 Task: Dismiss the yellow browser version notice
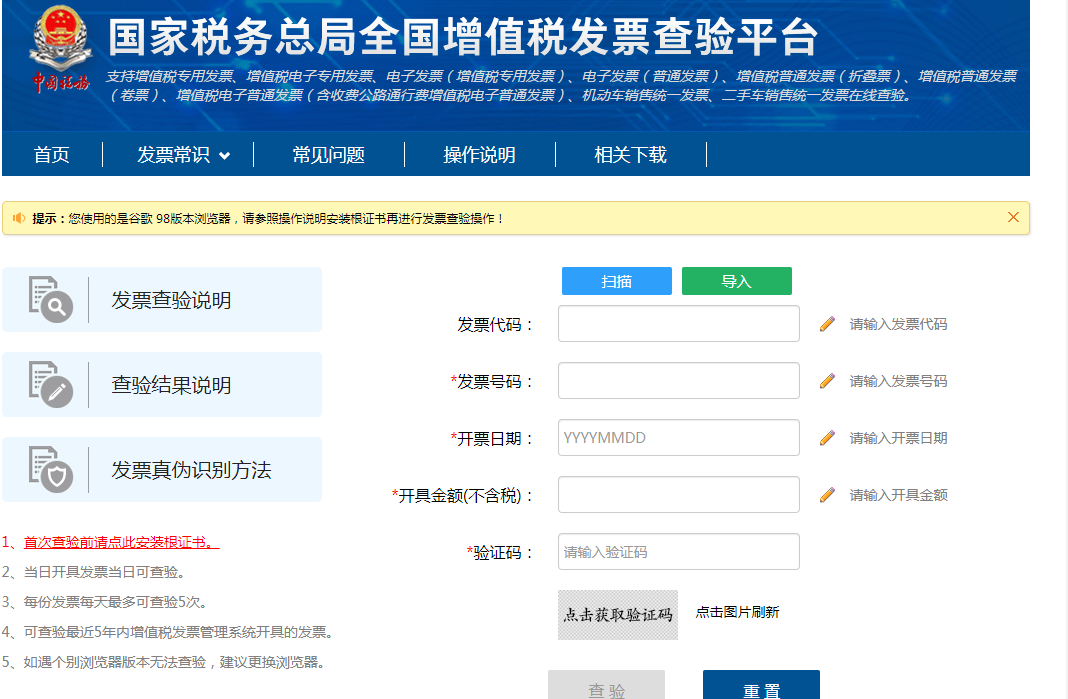pos(1013,217)
